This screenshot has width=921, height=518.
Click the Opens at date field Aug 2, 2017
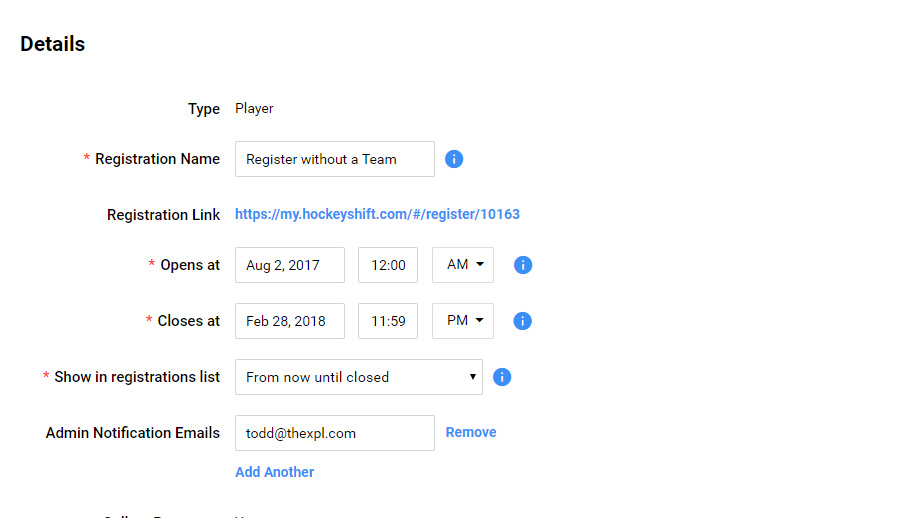coord(289,265)
